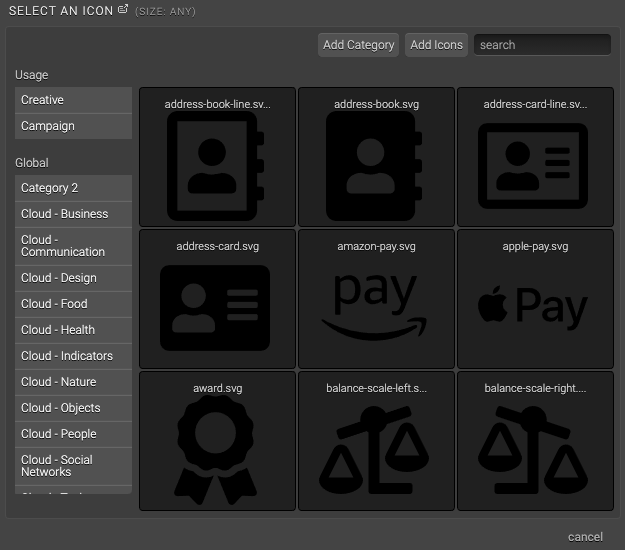
Task: Open the Creative usage category
Action: click(x=73, y=100)
